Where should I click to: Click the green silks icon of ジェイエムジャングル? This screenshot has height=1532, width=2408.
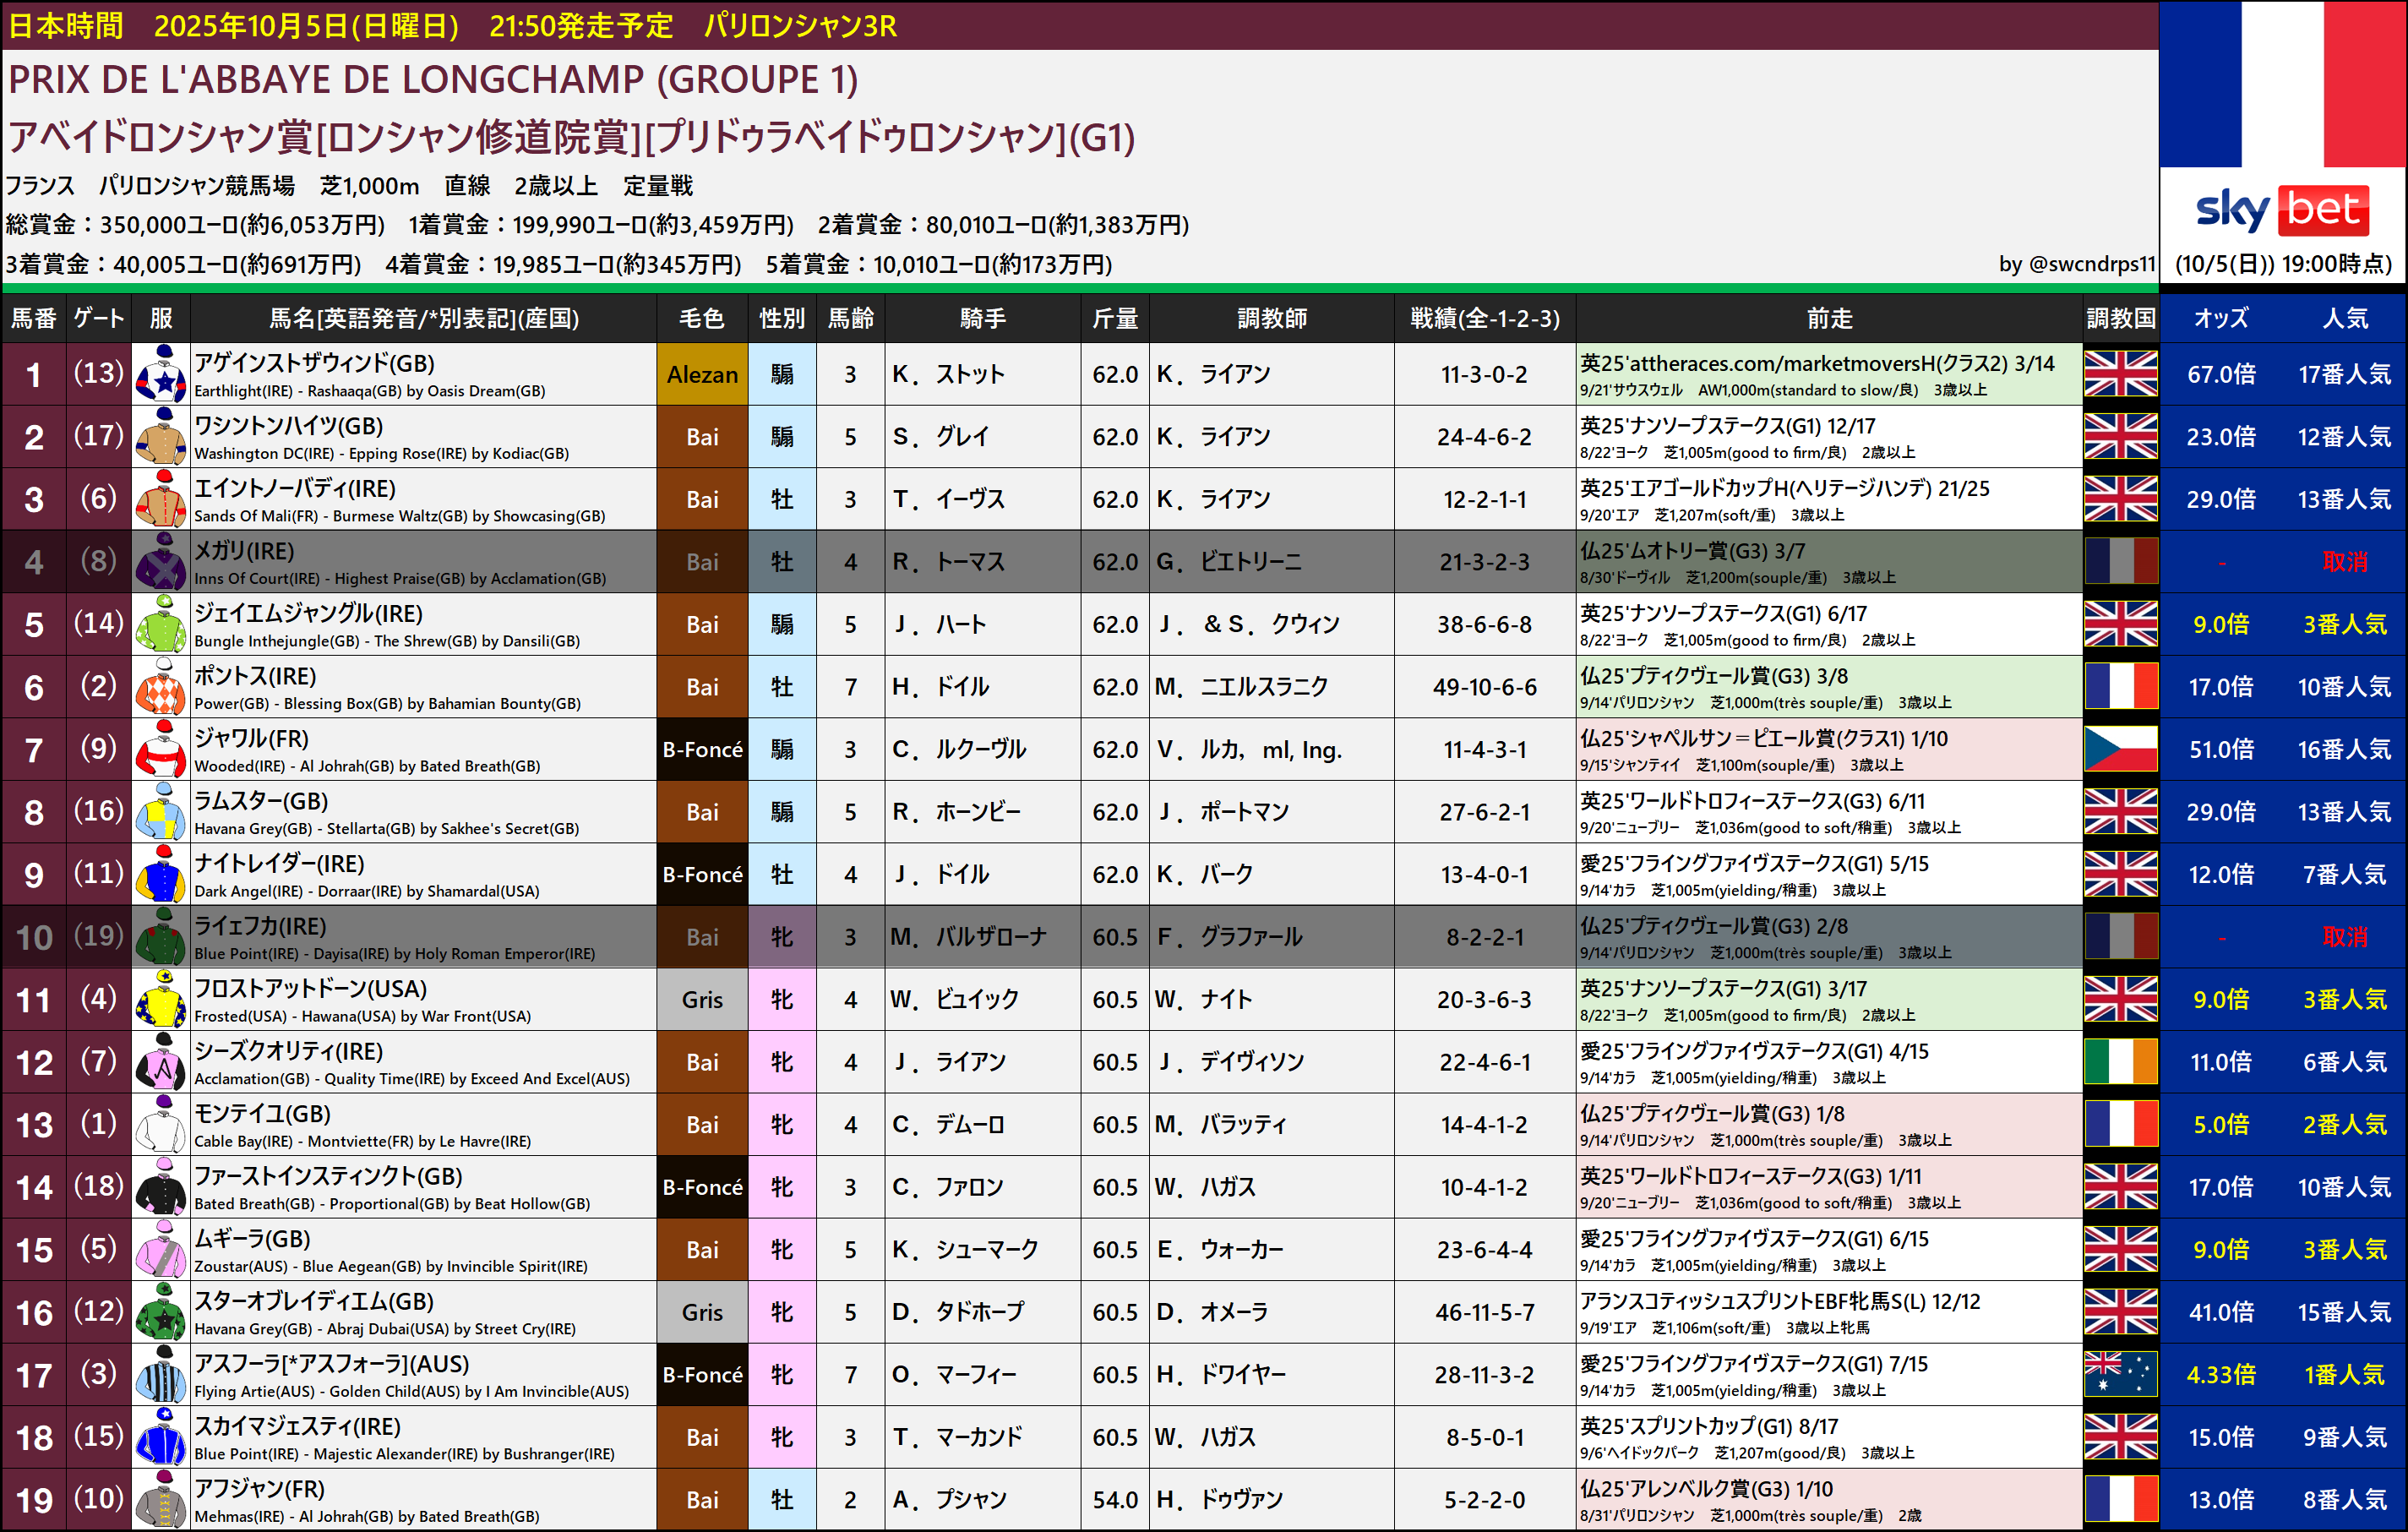click(160, 624)
